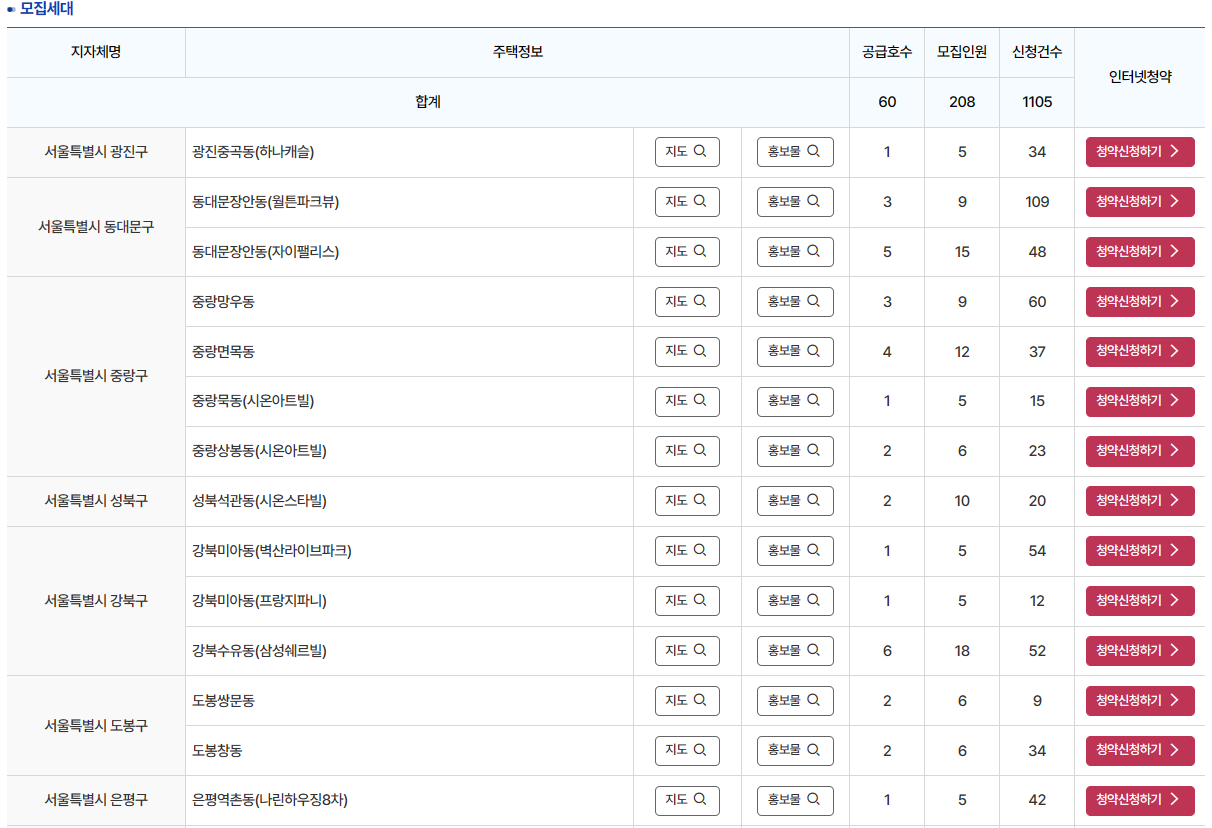Select the total 신청건수 value 1105
1212x828 pixels.
1037,102
